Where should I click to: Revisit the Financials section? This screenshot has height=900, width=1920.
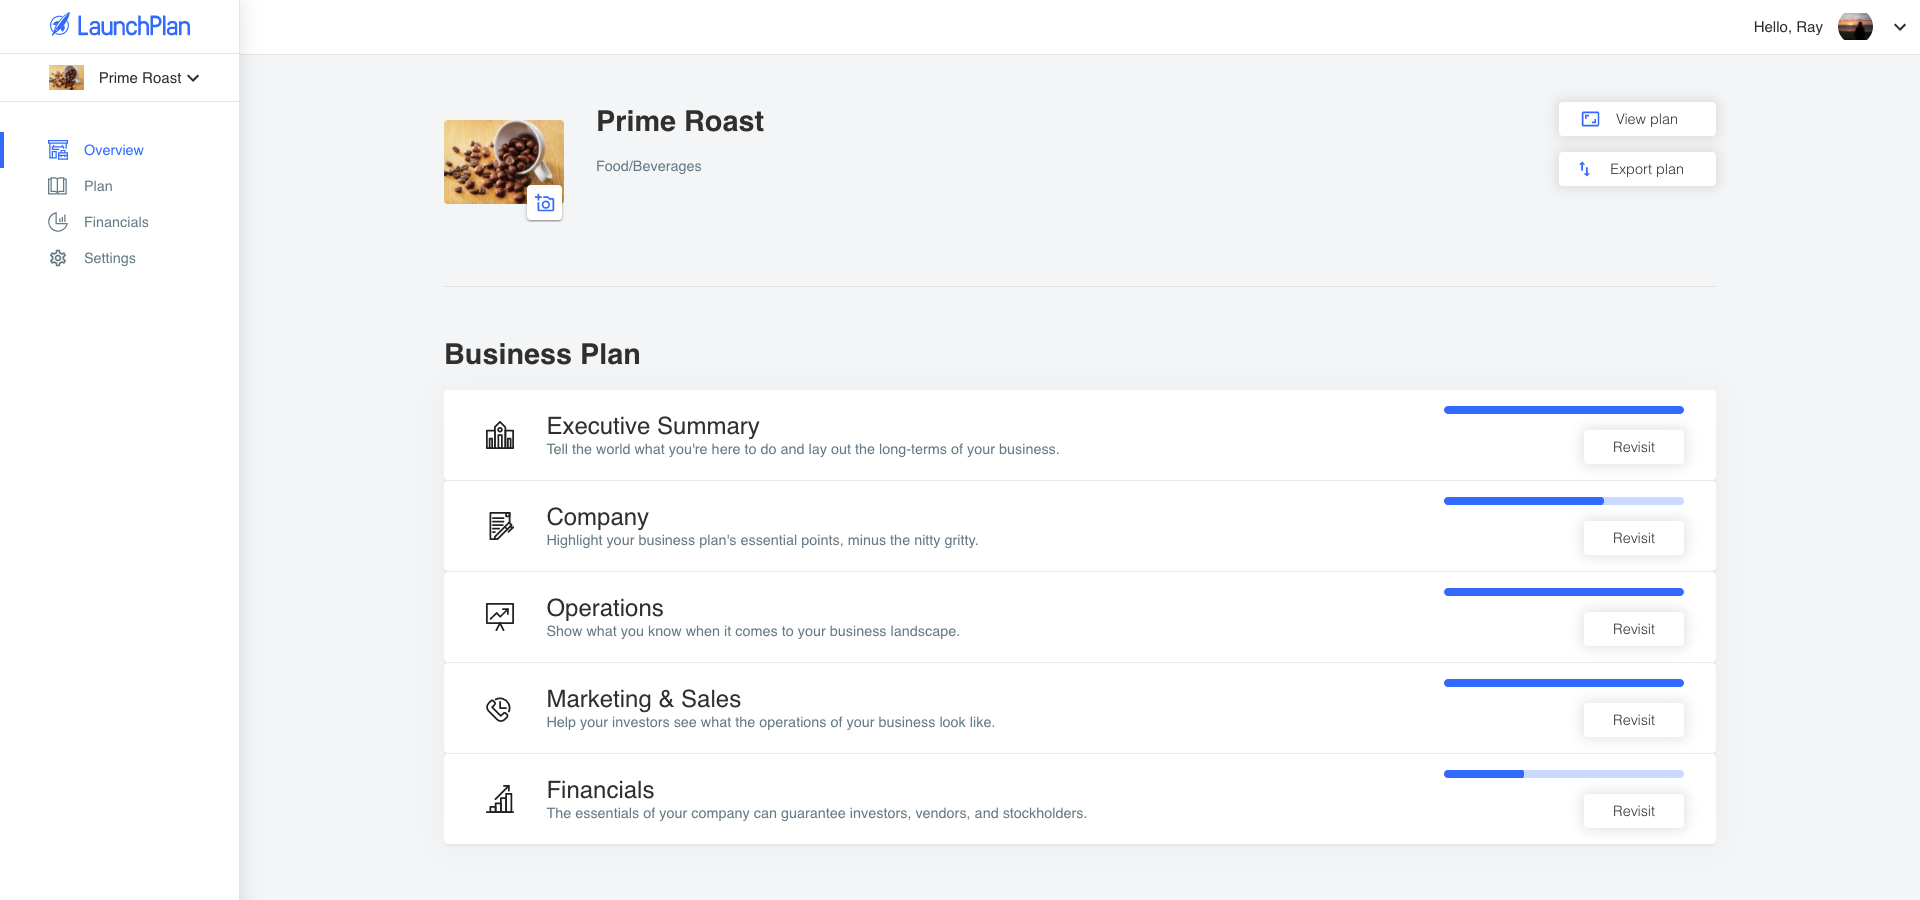[x=1634, y=811]
